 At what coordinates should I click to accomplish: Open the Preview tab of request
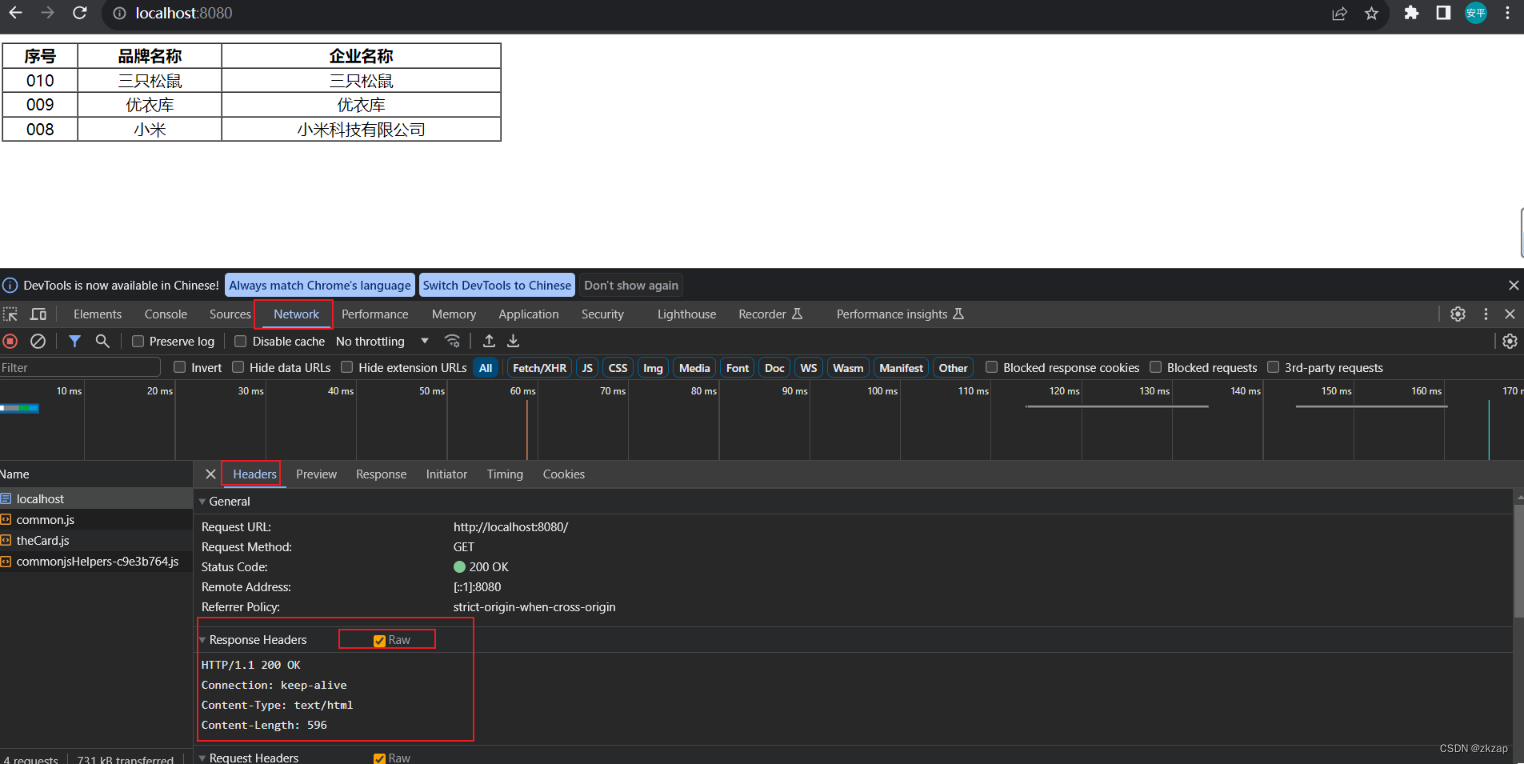point(316,474)
